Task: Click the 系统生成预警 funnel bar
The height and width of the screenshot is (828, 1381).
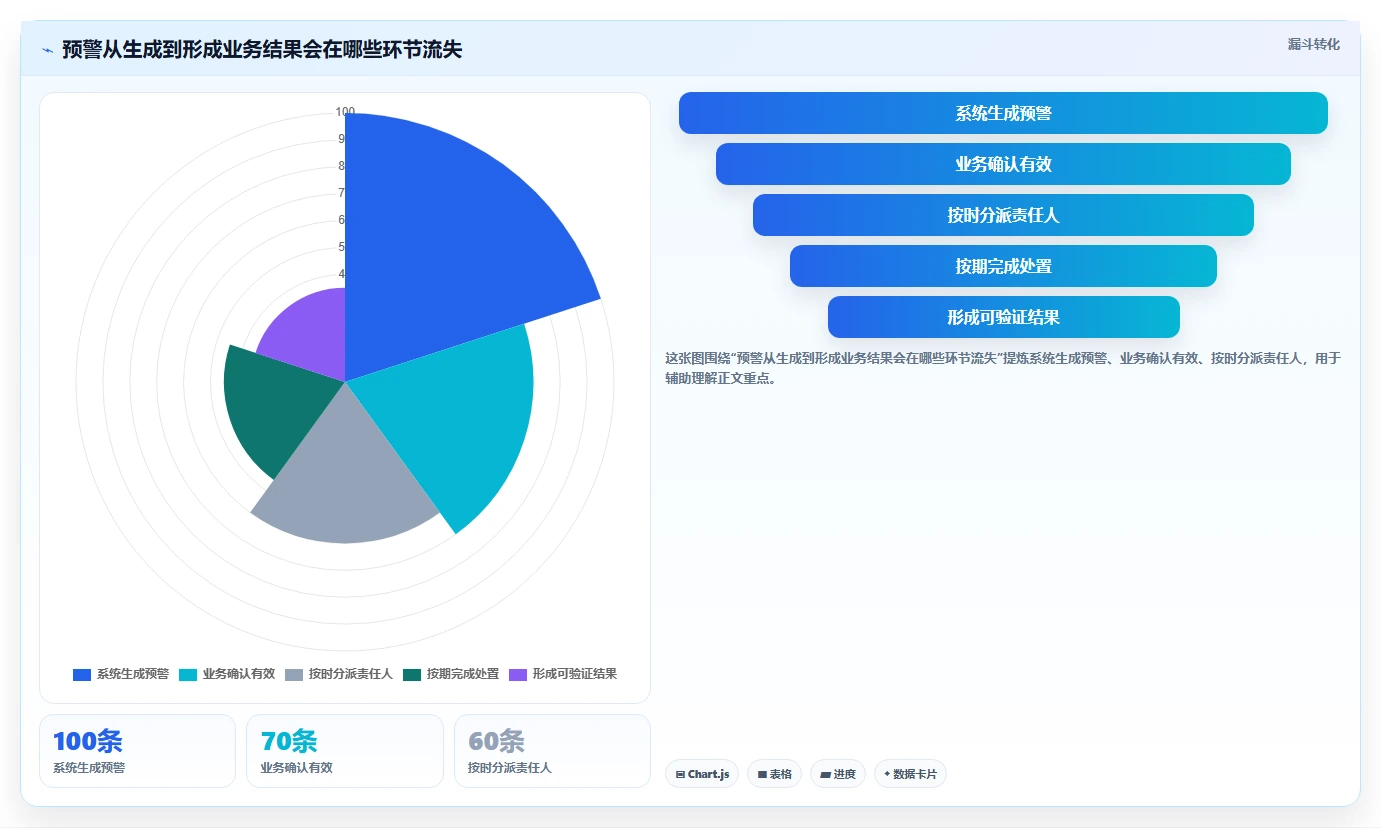Action: (x=1003, y=113)
